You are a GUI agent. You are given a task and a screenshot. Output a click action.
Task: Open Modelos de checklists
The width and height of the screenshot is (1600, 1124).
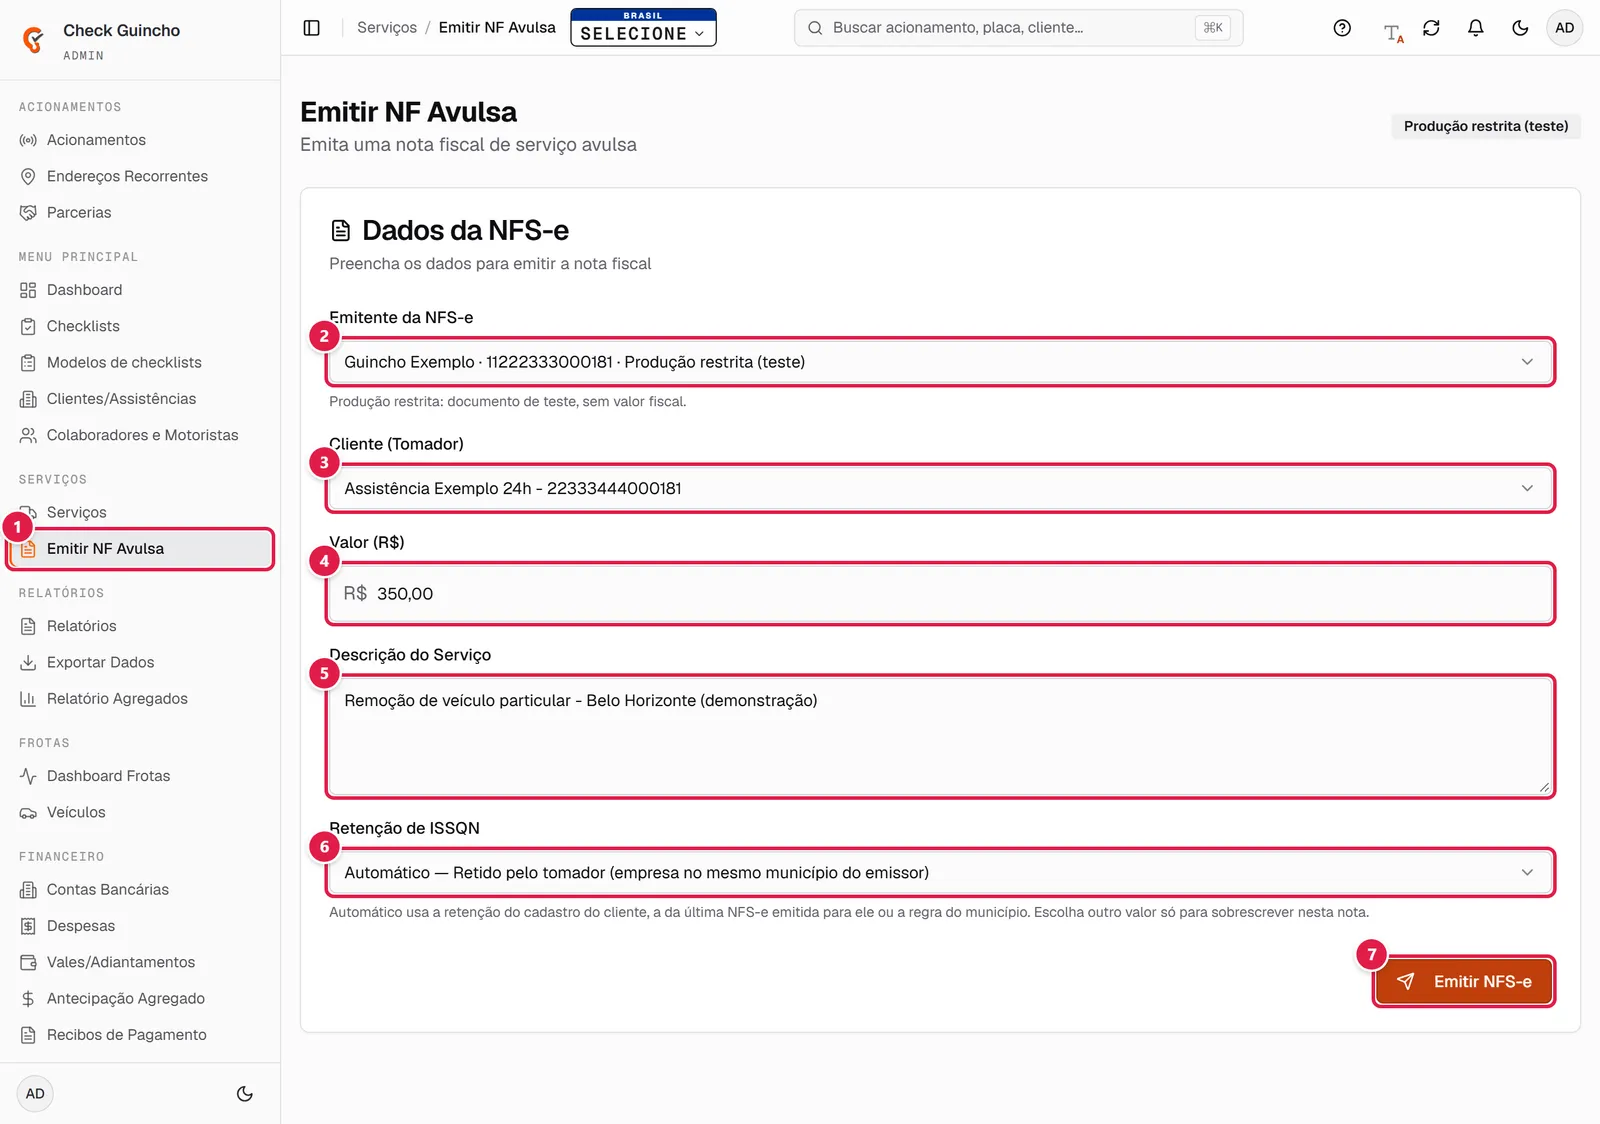coord(140,362)
